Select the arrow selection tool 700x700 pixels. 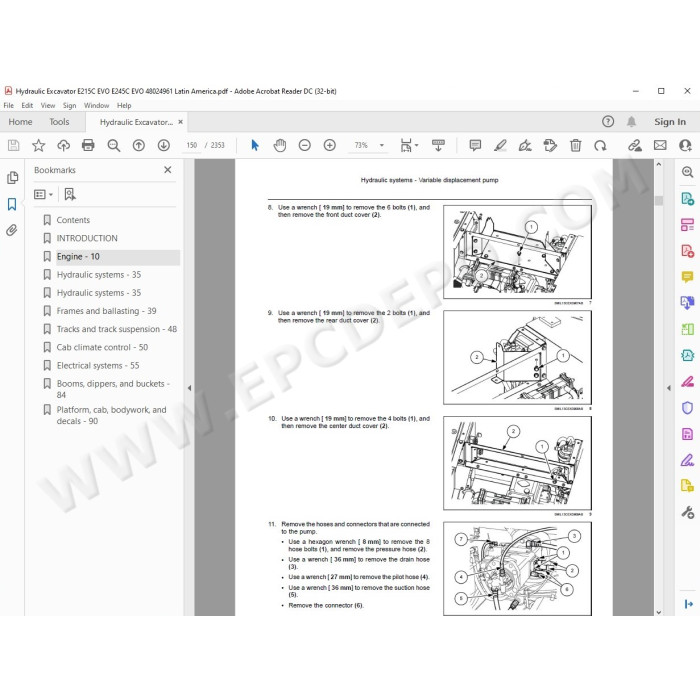255,145
